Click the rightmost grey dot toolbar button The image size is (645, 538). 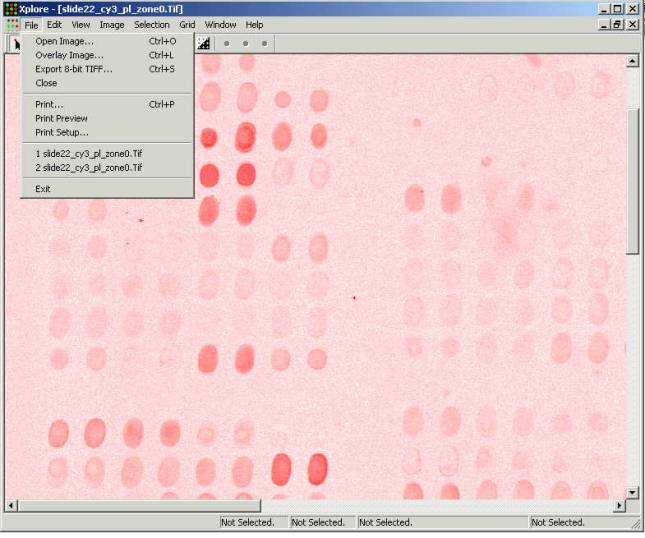[x=264, y=43]
